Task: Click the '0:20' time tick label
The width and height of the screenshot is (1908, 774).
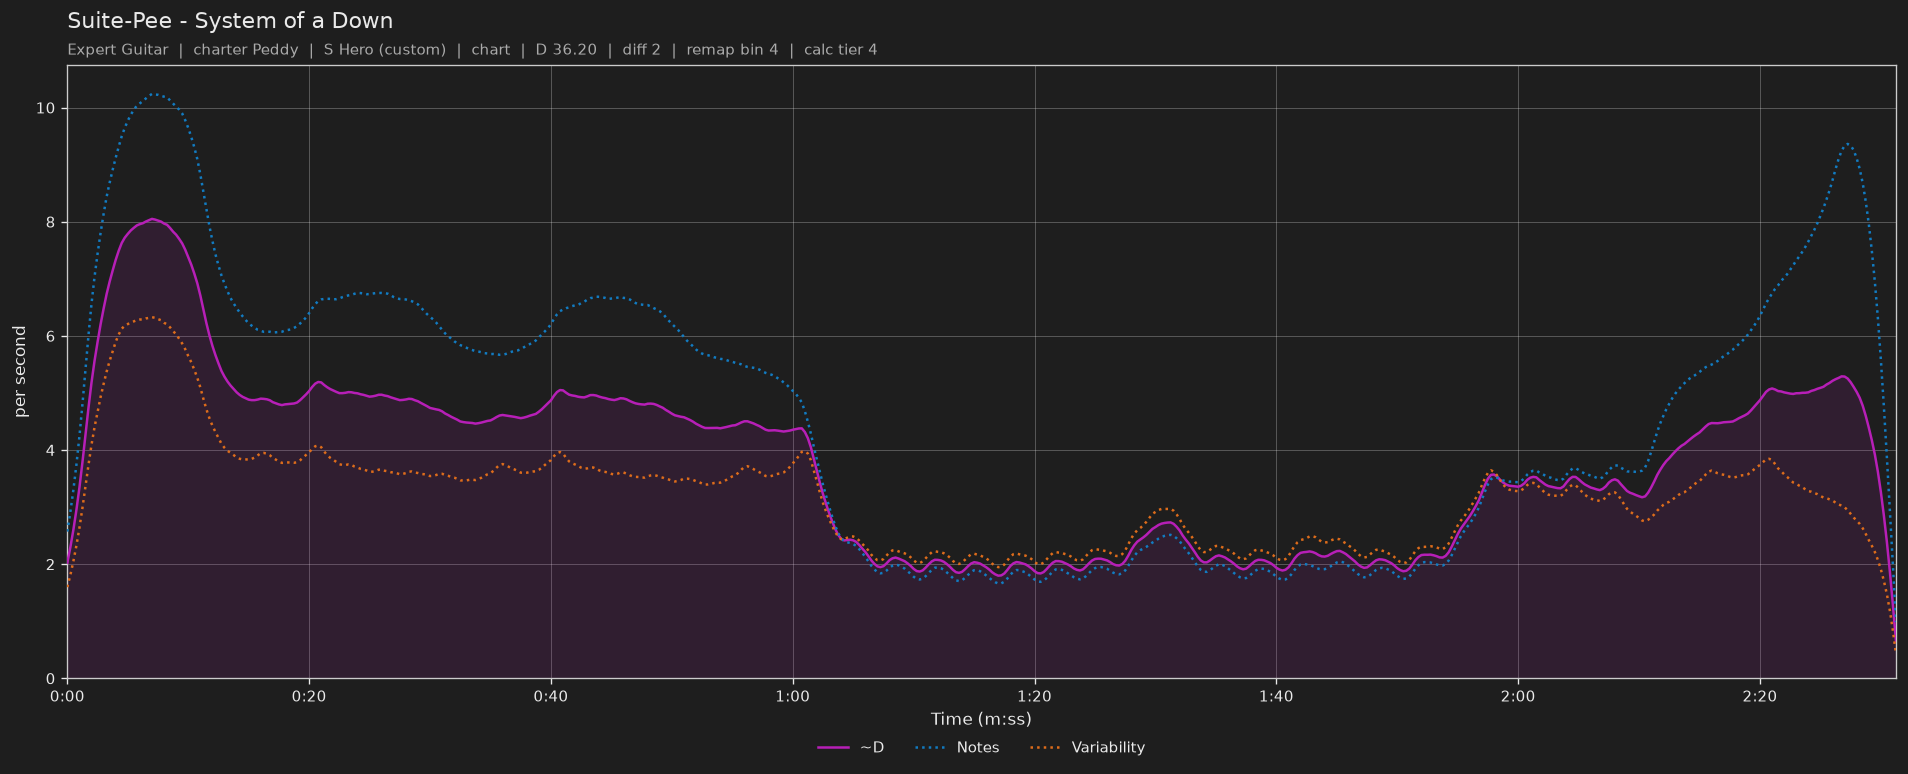Action: 309,696
